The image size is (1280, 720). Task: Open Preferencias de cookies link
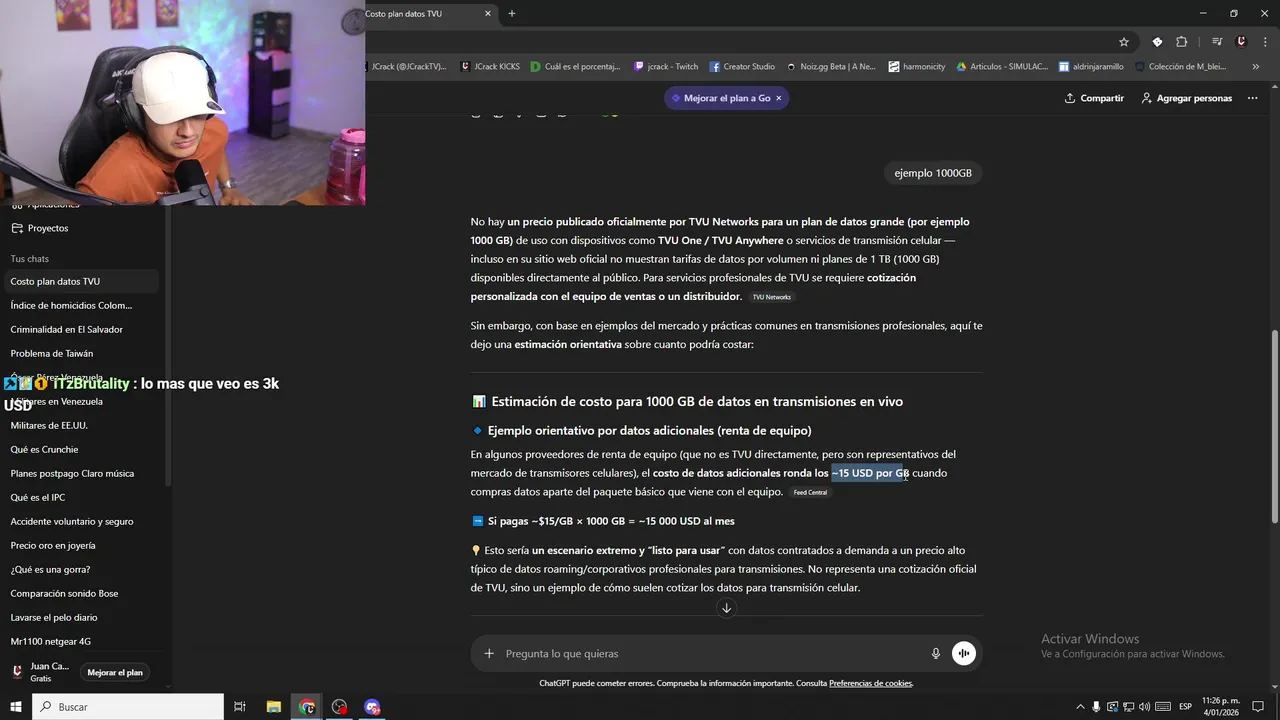pos(870,683)
